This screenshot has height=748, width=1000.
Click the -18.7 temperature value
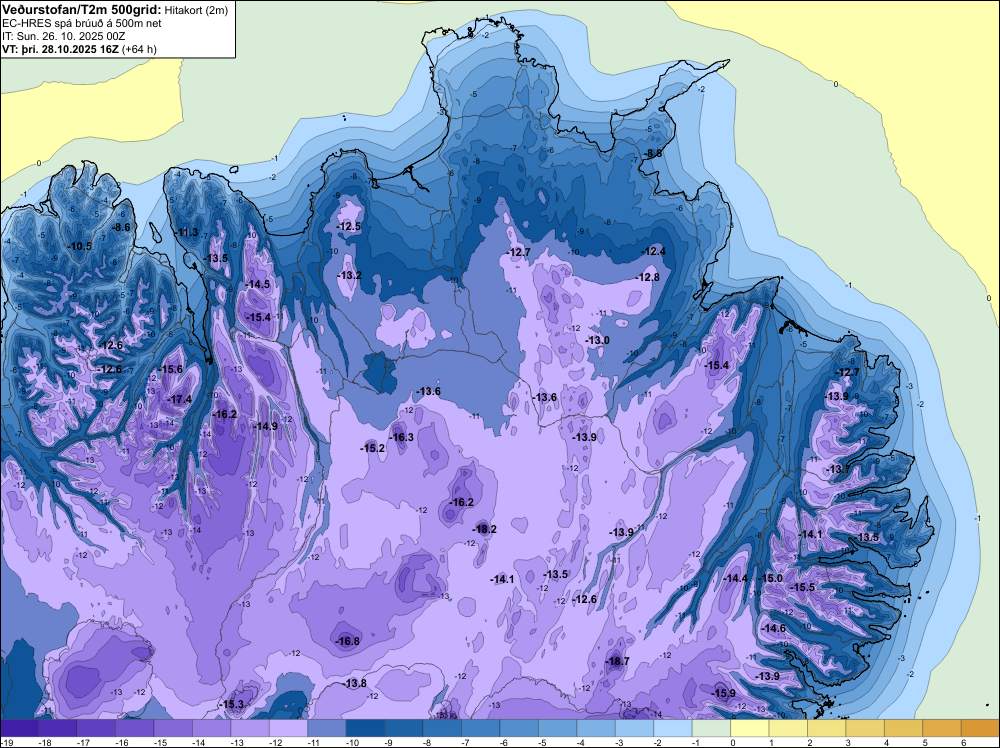(x=617, y=661)
